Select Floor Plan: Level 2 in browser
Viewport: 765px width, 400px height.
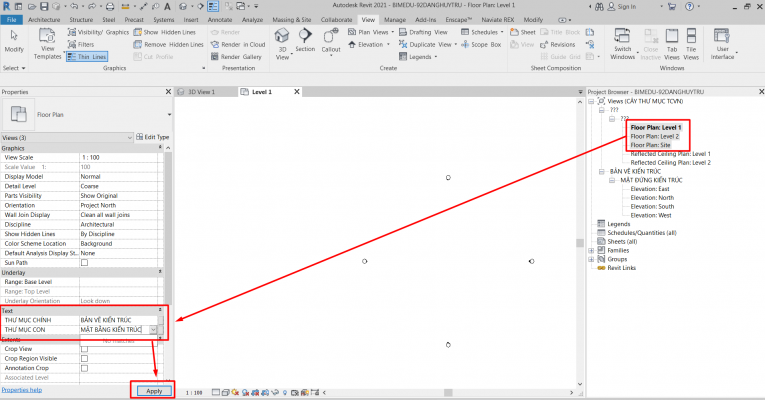point(655,136)
